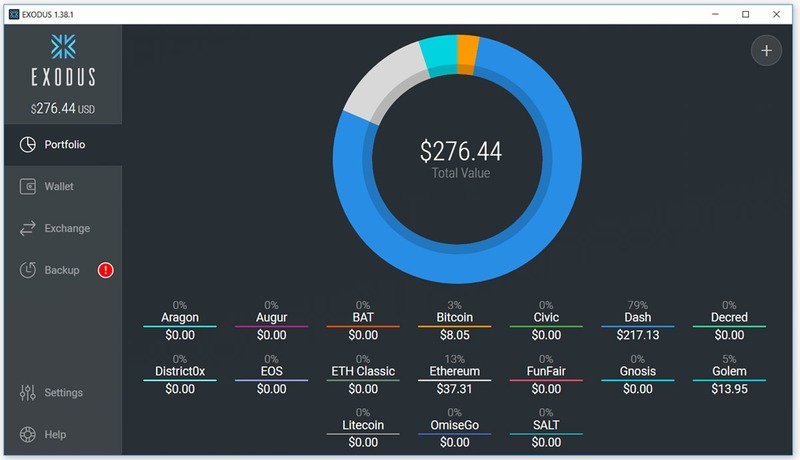Open the Backup section
Viewport: 800px width, 460px height.
(x=63, y=270)
